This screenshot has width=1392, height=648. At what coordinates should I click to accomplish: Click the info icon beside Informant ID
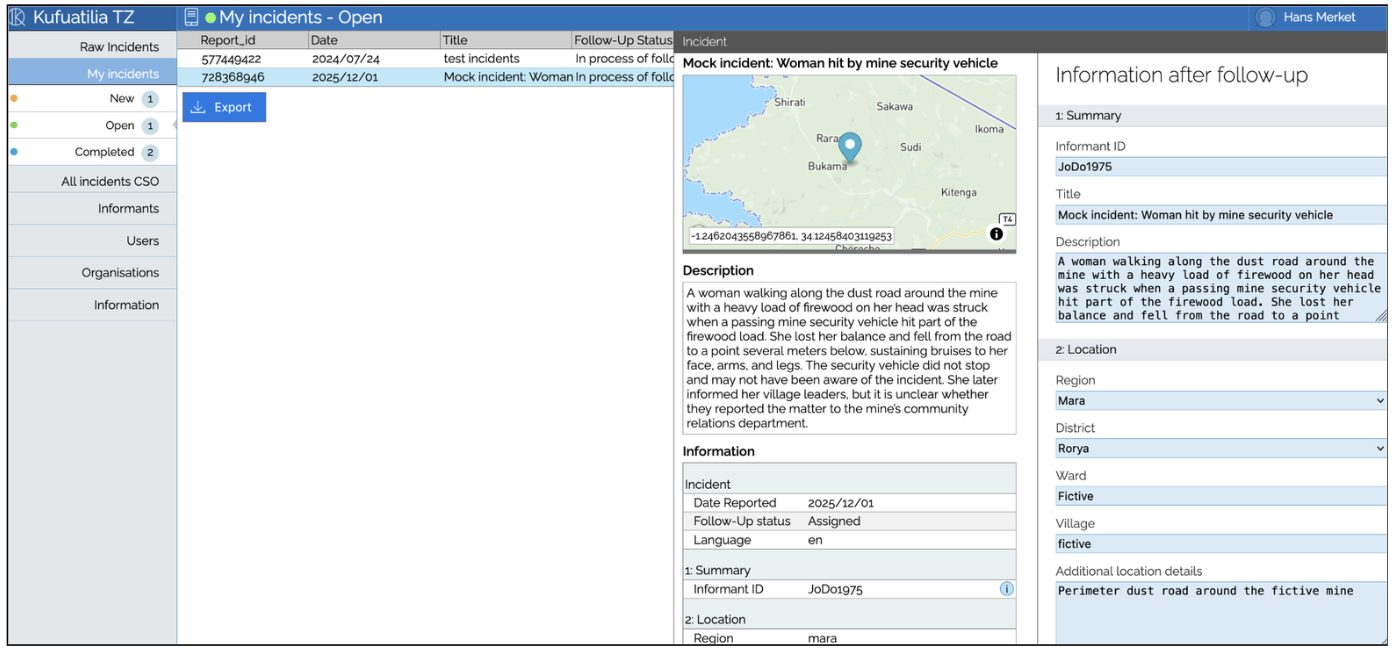point(1006,589)
